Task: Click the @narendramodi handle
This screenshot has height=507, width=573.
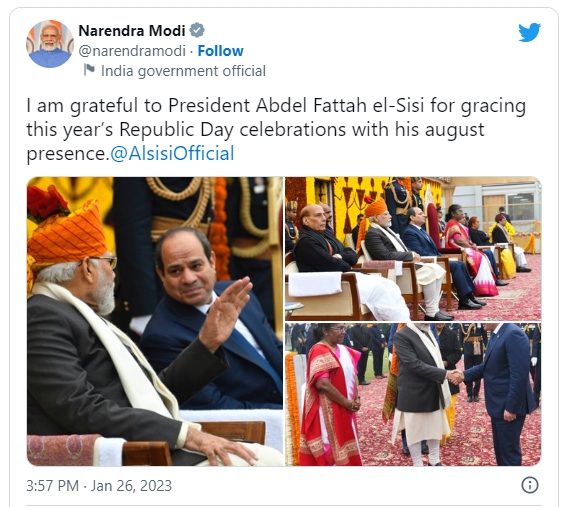Action: [132, 51]
